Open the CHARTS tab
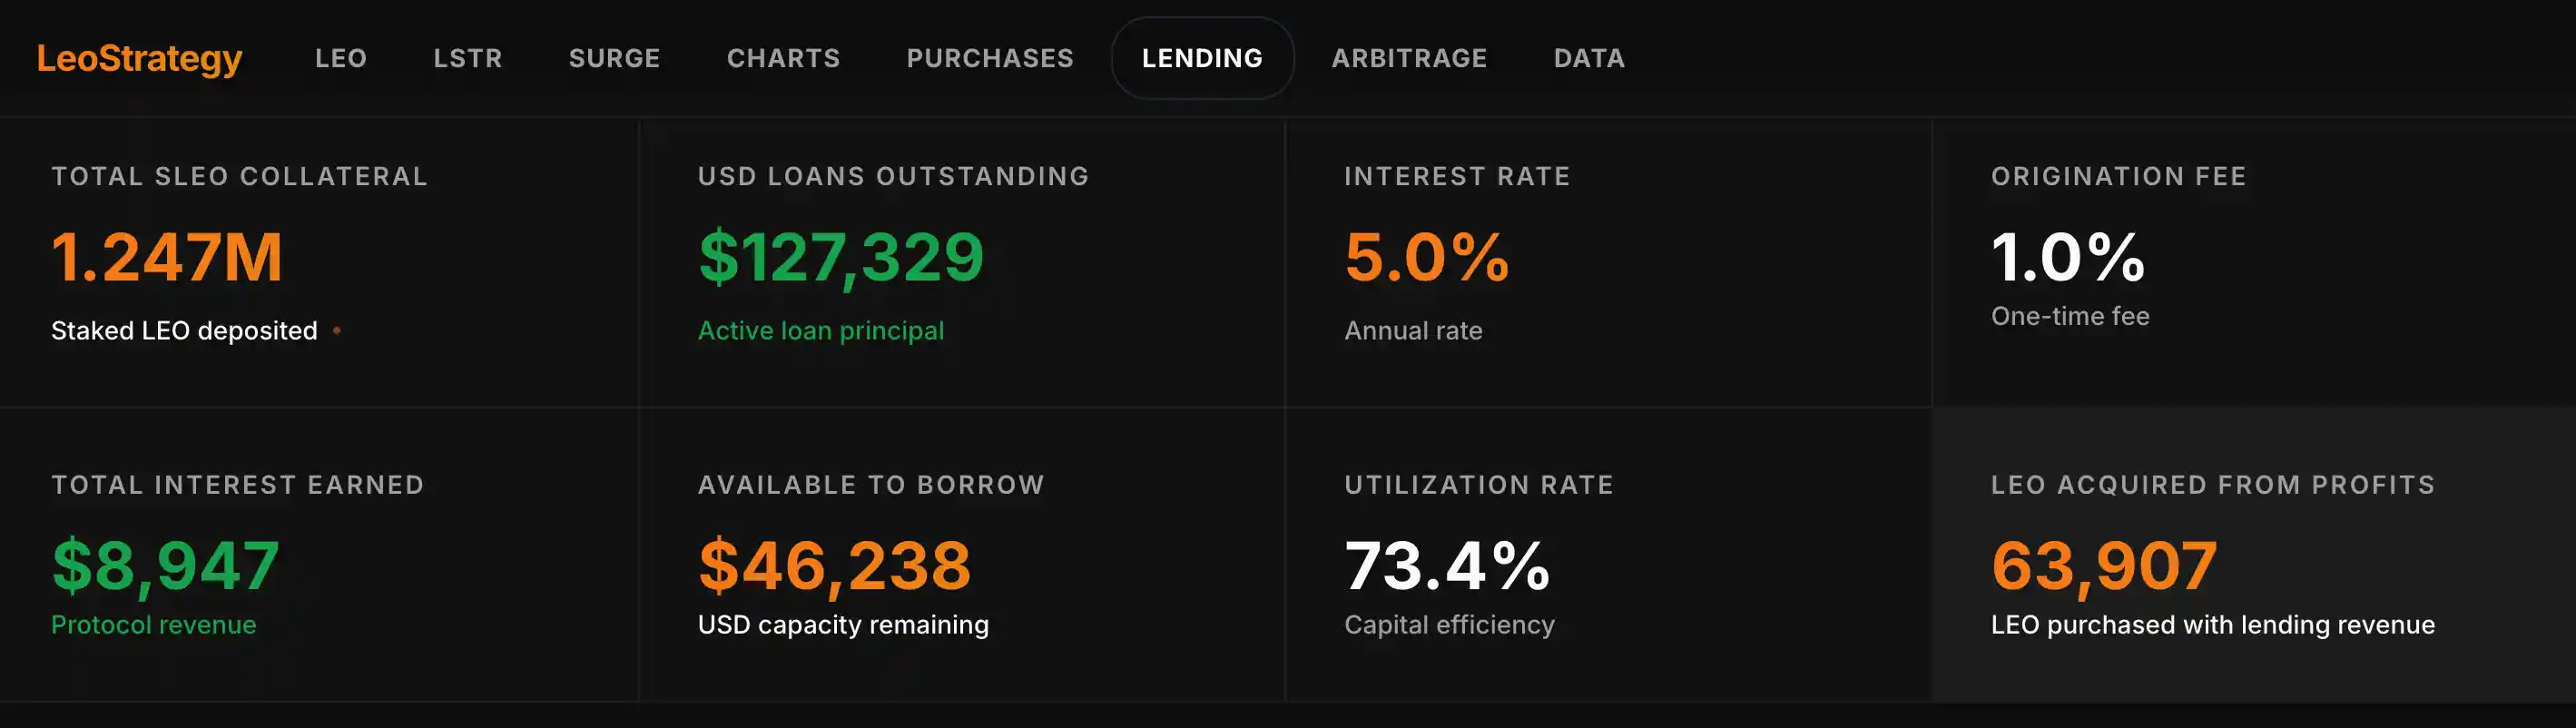Screen dimensions: 2576x728 [783, 58]
